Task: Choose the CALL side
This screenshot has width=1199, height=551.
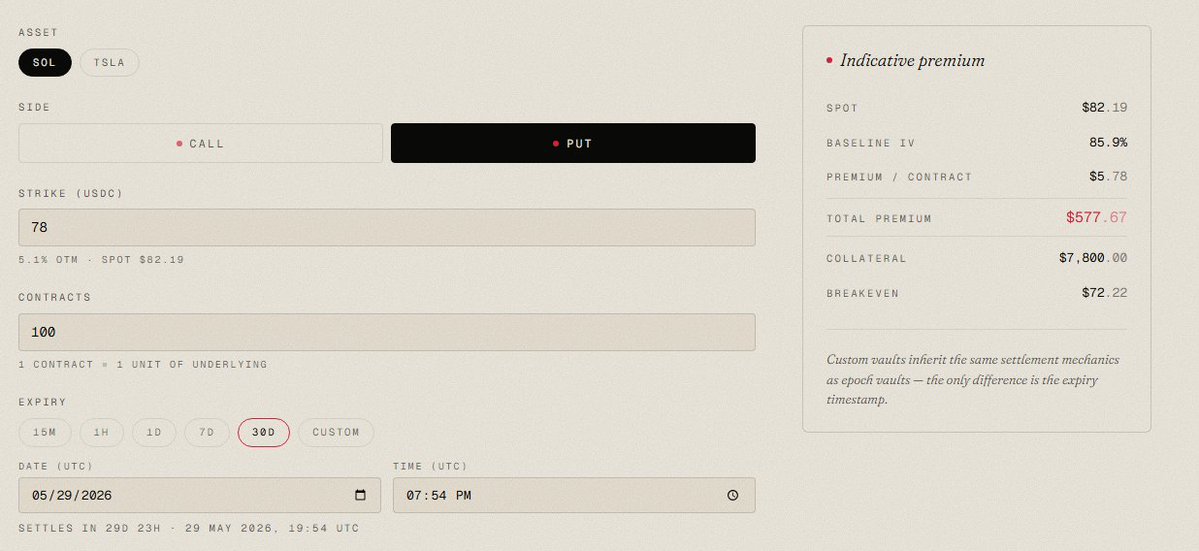Action: [200, 143]
